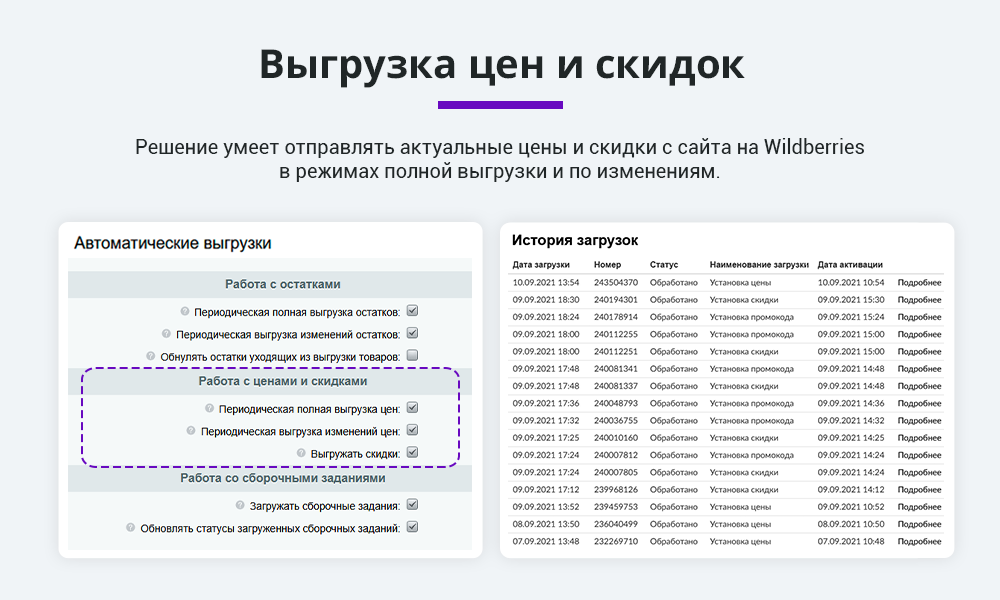This screenshot has height=600, width=1000.
Task: Enable "Обнулять остатки уходящих из выгрузки товаров"
Action: point(412,355)
